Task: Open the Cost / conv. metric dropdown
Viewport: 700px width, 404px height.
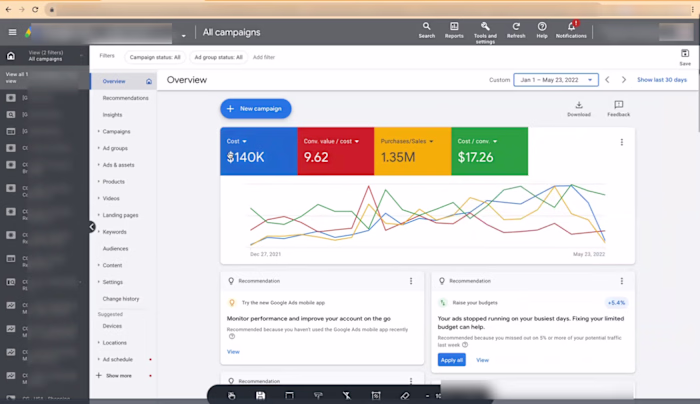Action: 477,141
